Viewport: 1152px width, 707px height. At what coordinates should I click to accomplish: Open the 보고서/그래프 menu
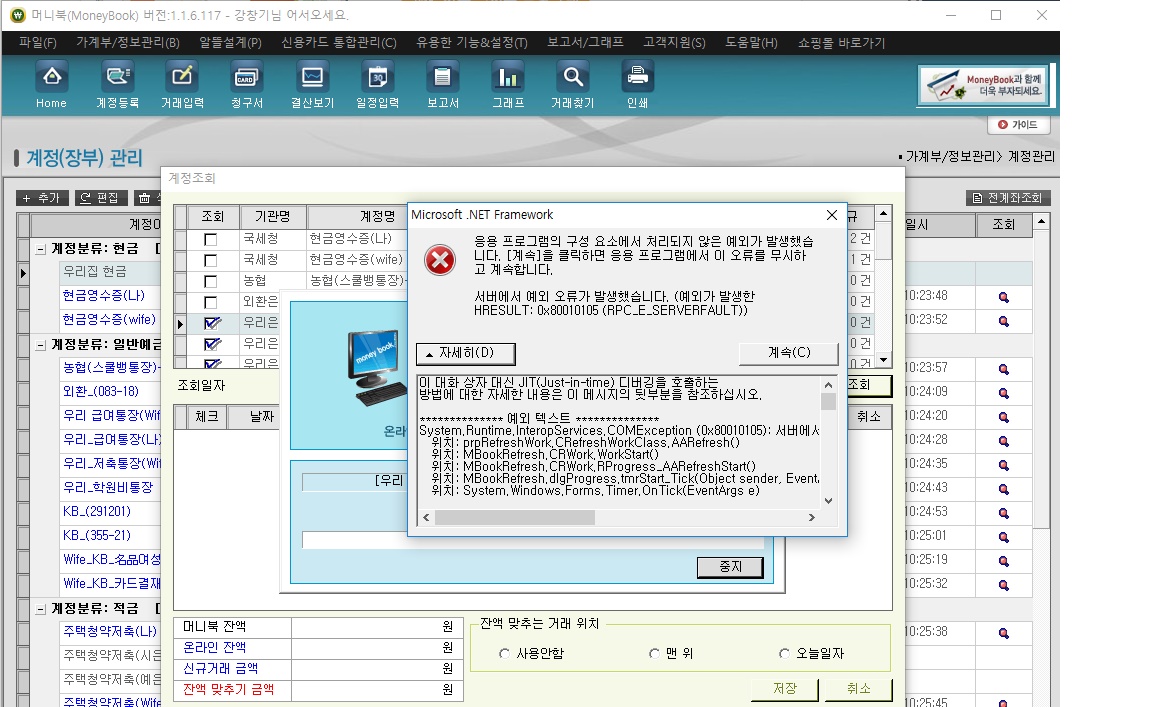click(x=585, y=43)
